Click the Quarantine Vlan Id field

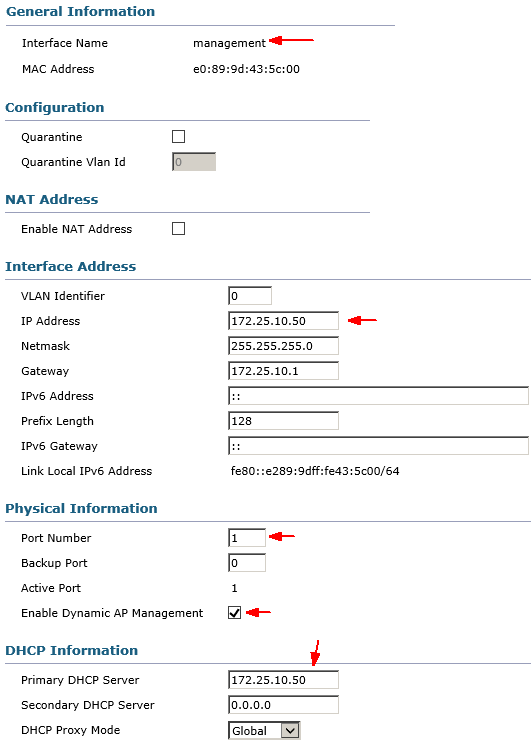pyautogui.click(x=194, y=162)
